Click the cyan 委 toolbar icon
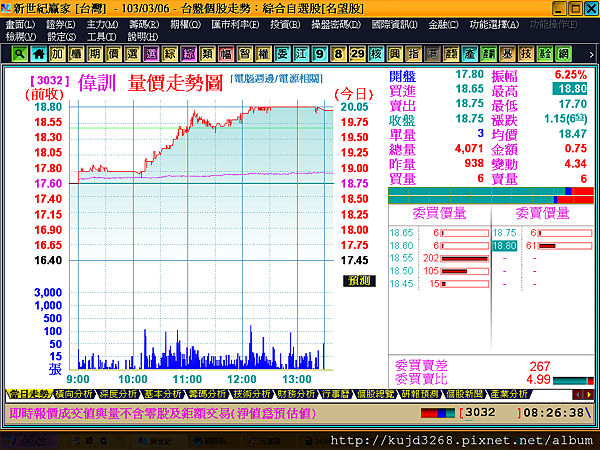 point(282,54)
